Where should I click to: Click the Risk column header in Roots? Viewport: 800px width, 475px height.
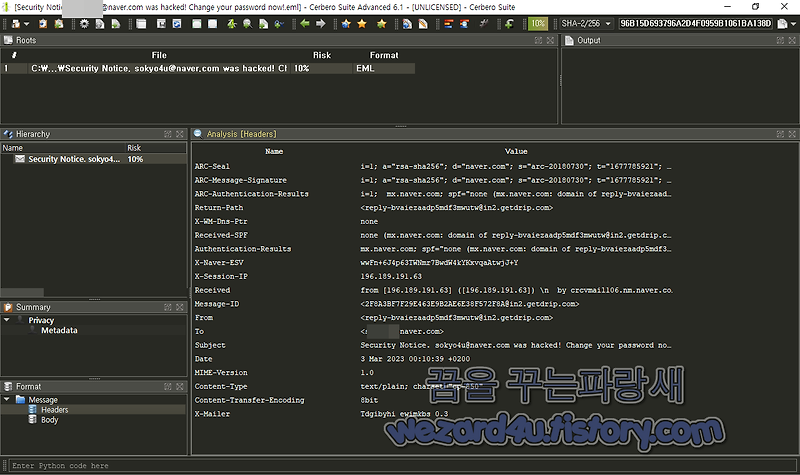point(322,55)
